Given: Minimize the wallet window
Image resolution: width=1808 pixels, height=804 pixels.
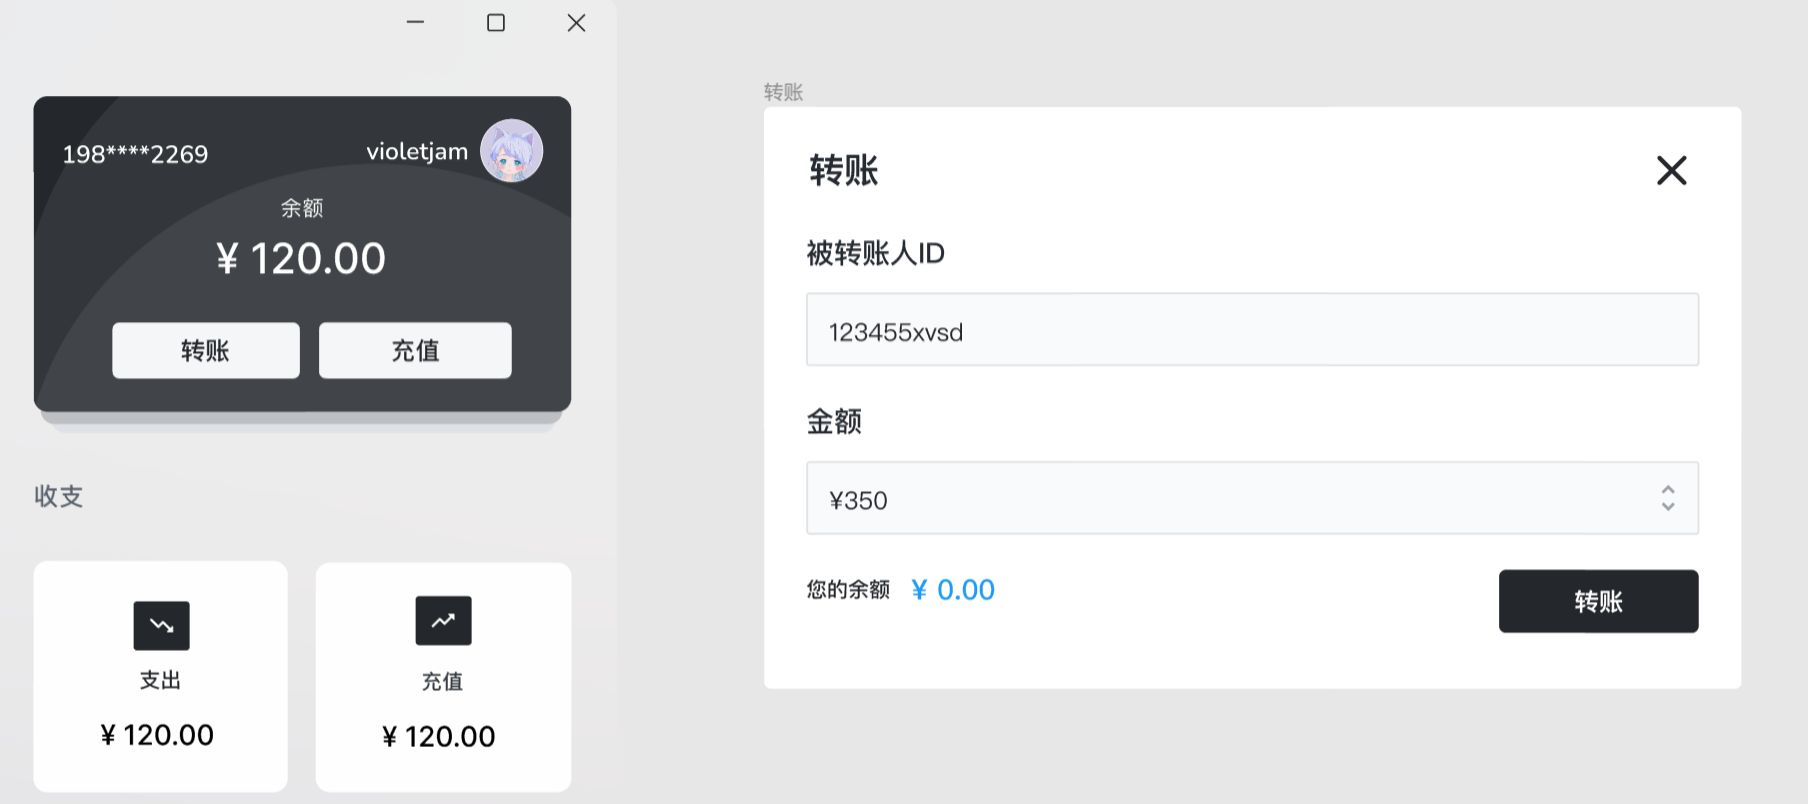Looking at the screenshot, I should 416,22.
